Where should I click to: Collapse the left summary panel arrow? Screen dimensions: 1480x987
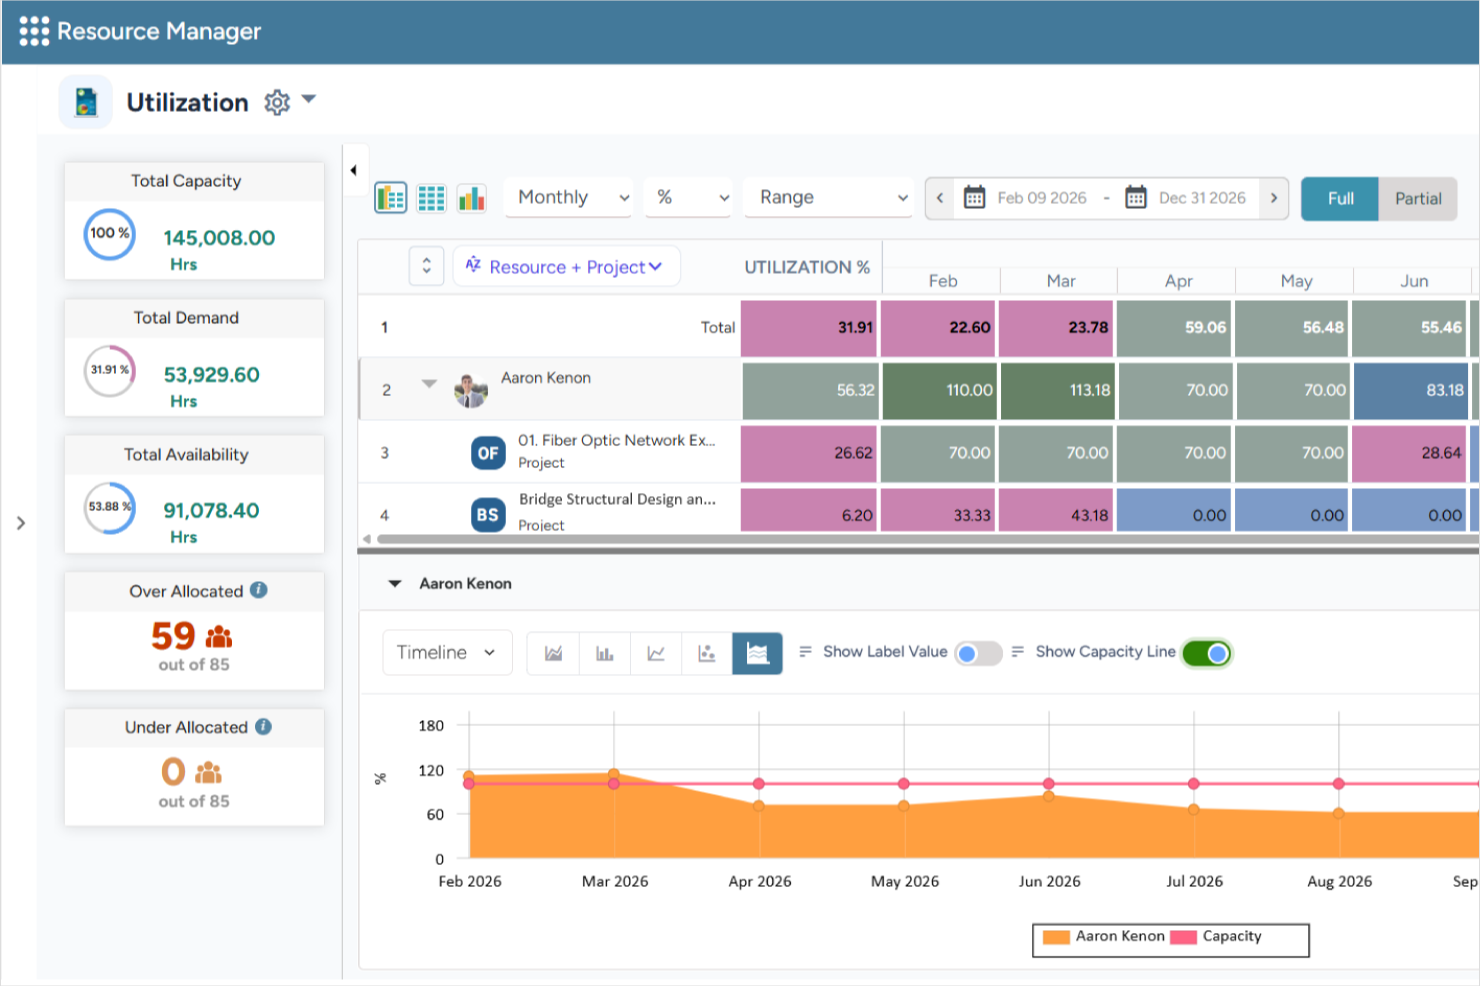354,170
